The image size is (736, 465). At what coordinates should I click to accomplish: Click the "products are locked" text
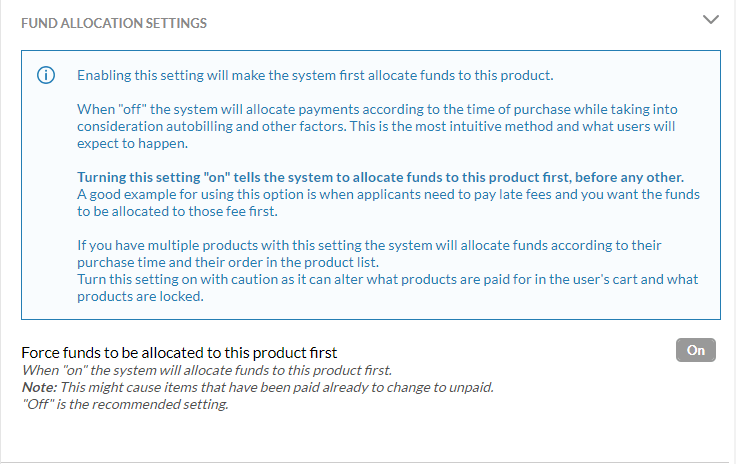point(141,295)
